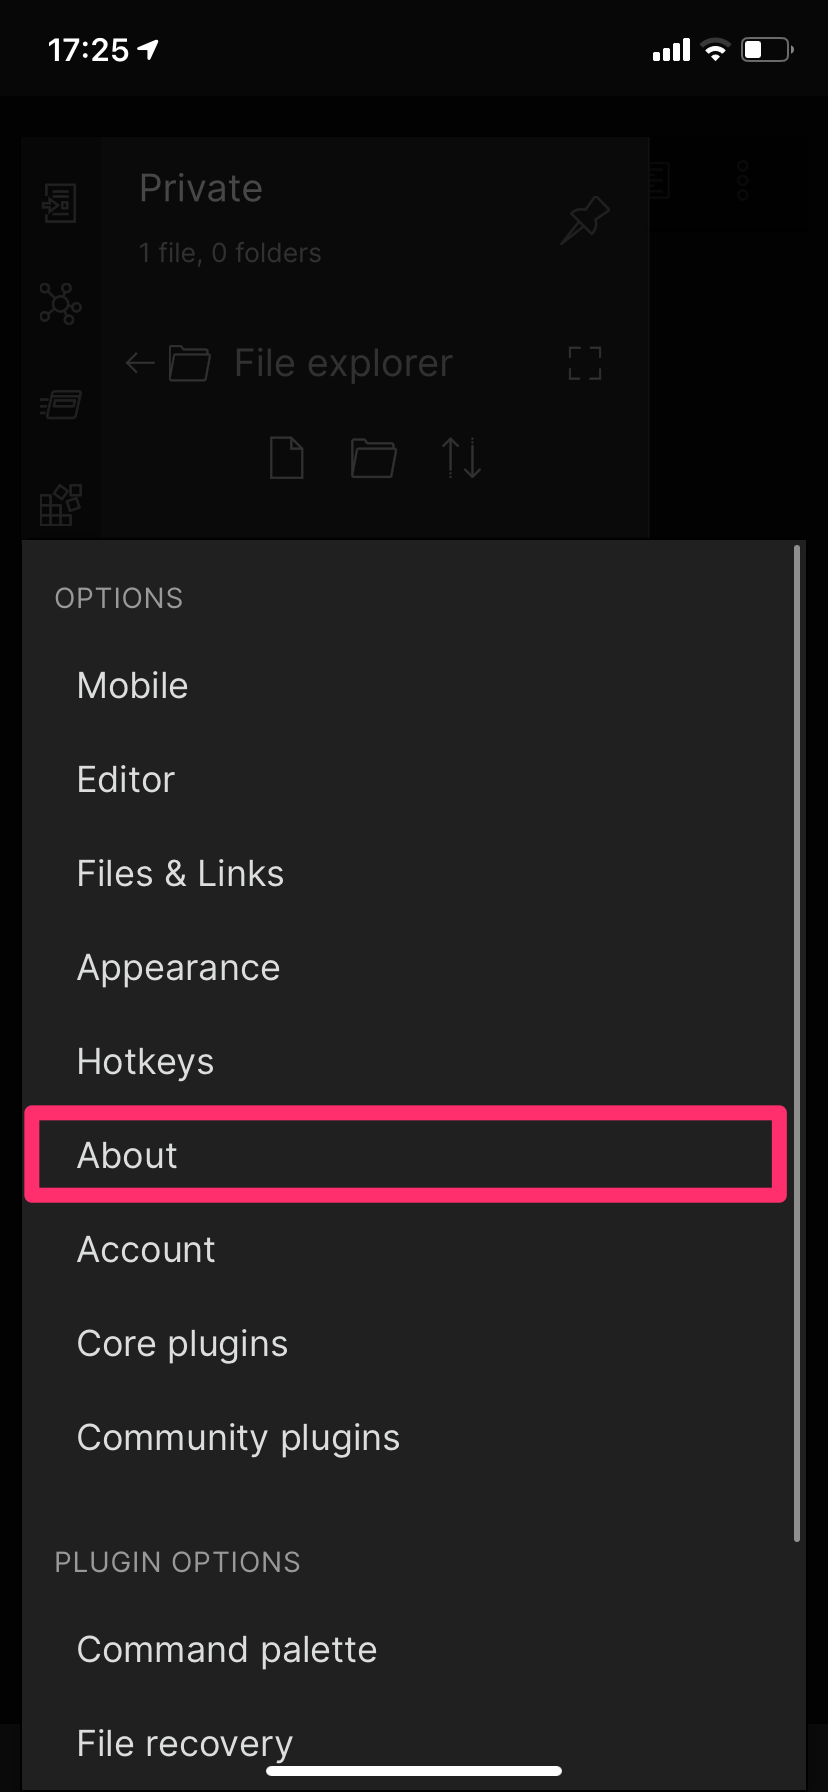Open the three-dot options menu
Screen dimensions: 828x1792
[x=742, y=181]
